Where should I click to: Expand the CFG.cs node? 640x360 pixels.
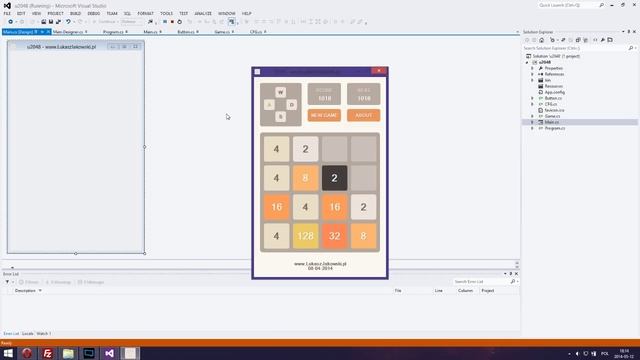tap(532, 104)
